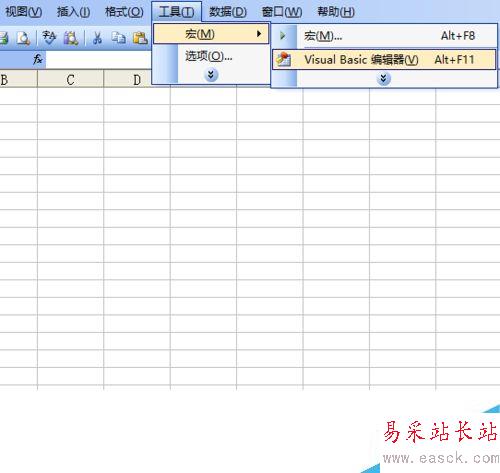Open the 视图(V) menu
Viewport: 500px width, 473px height.
(23, 12)
